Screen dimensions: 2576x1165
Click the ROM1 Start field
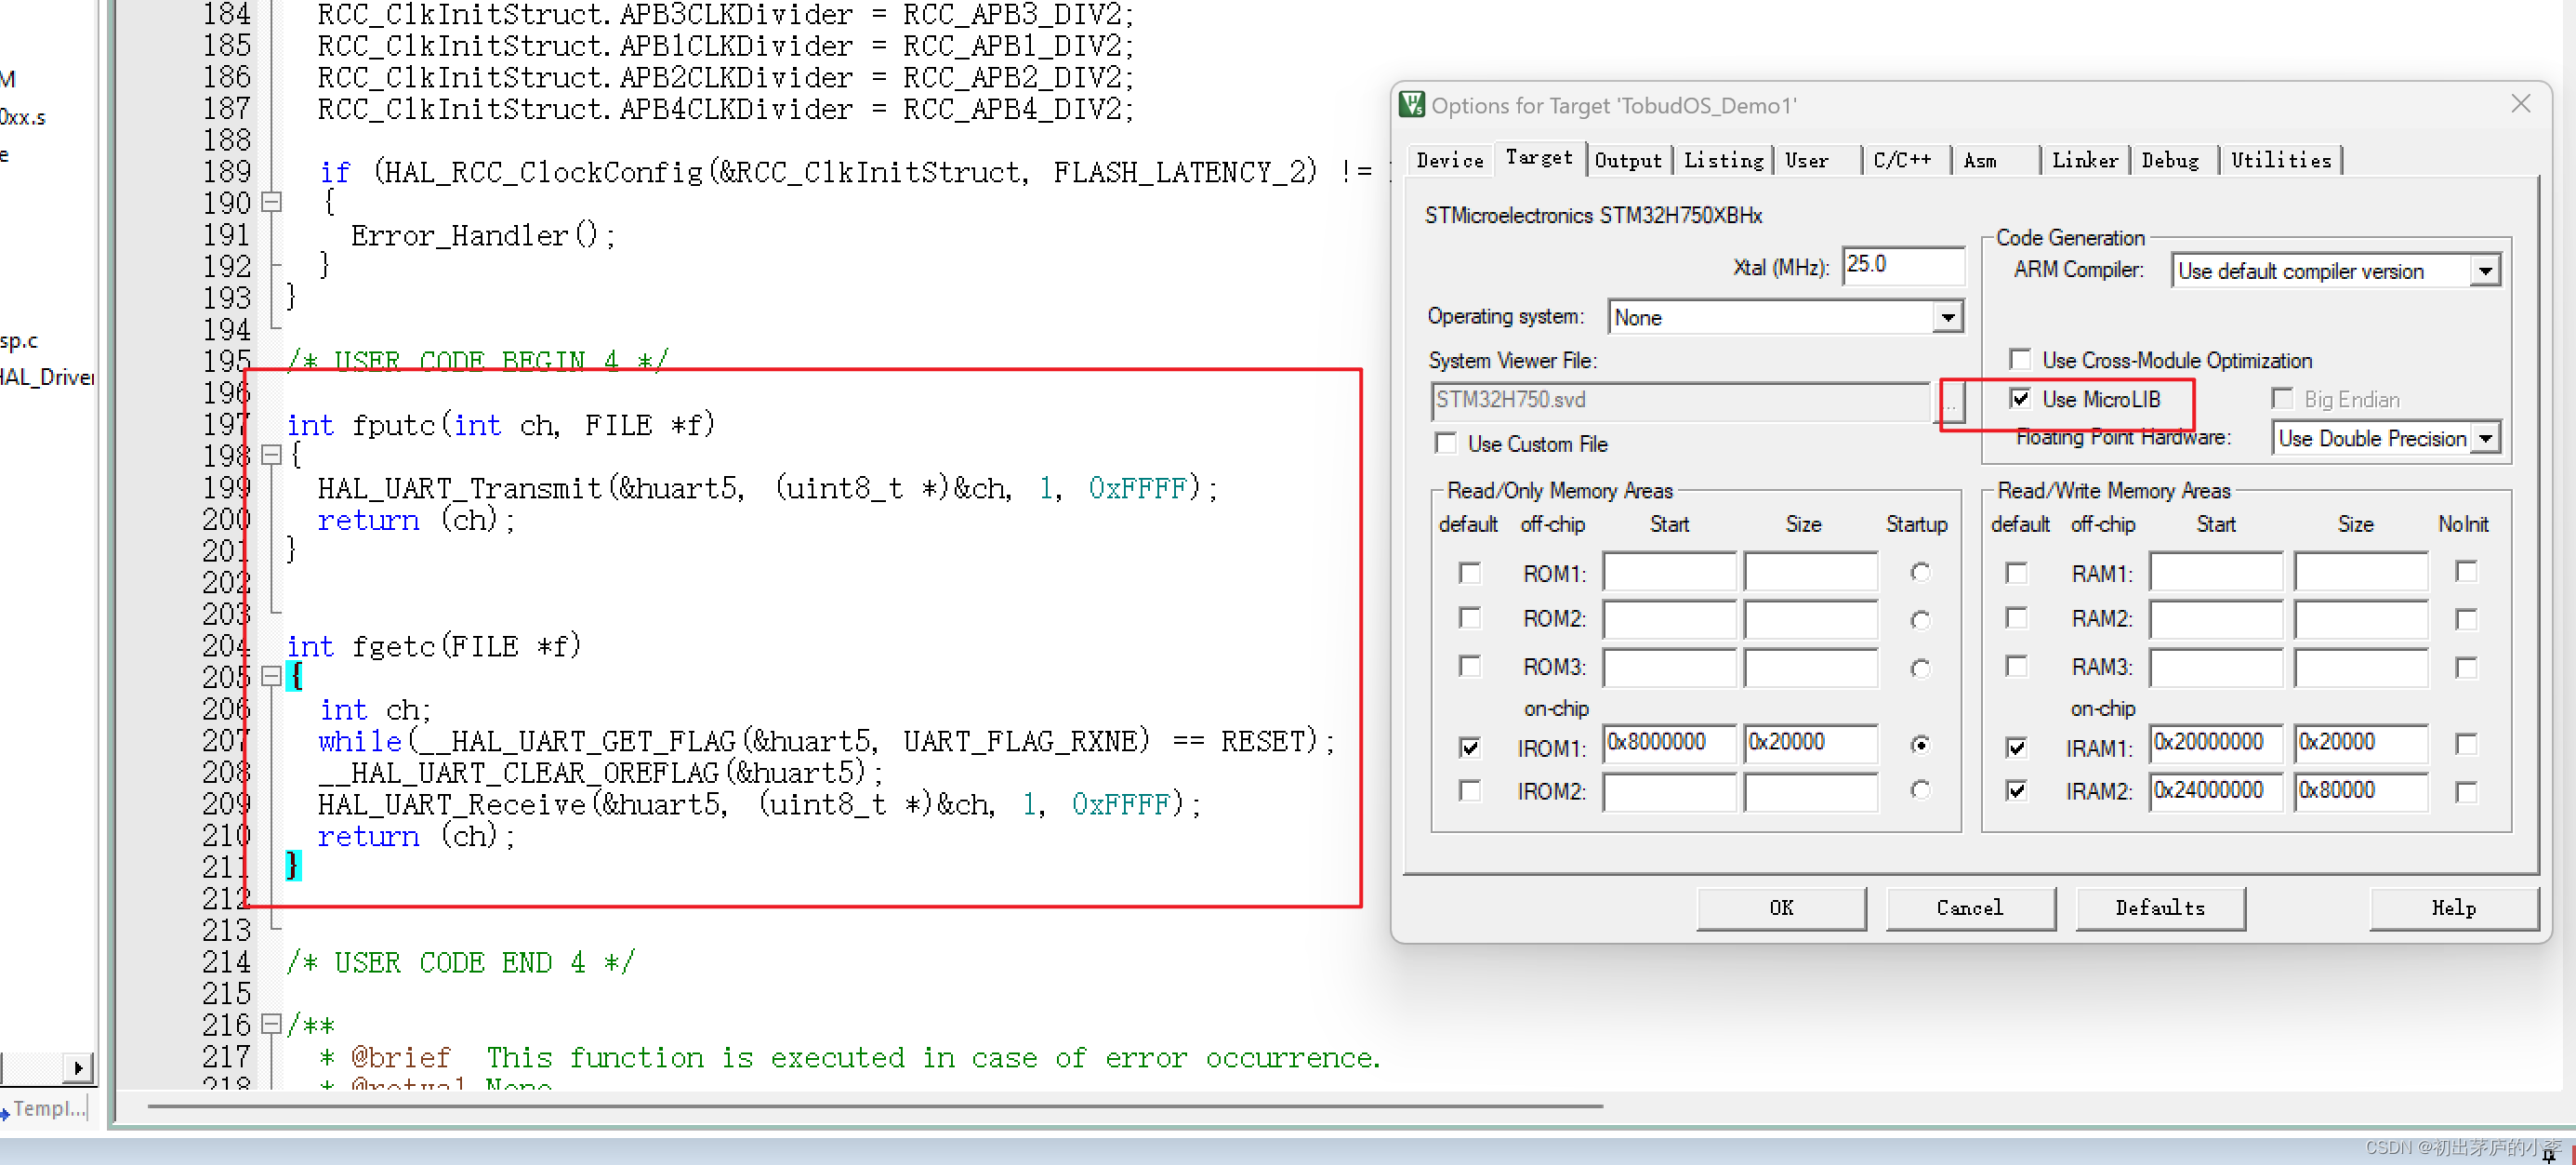click(1668, 572)
